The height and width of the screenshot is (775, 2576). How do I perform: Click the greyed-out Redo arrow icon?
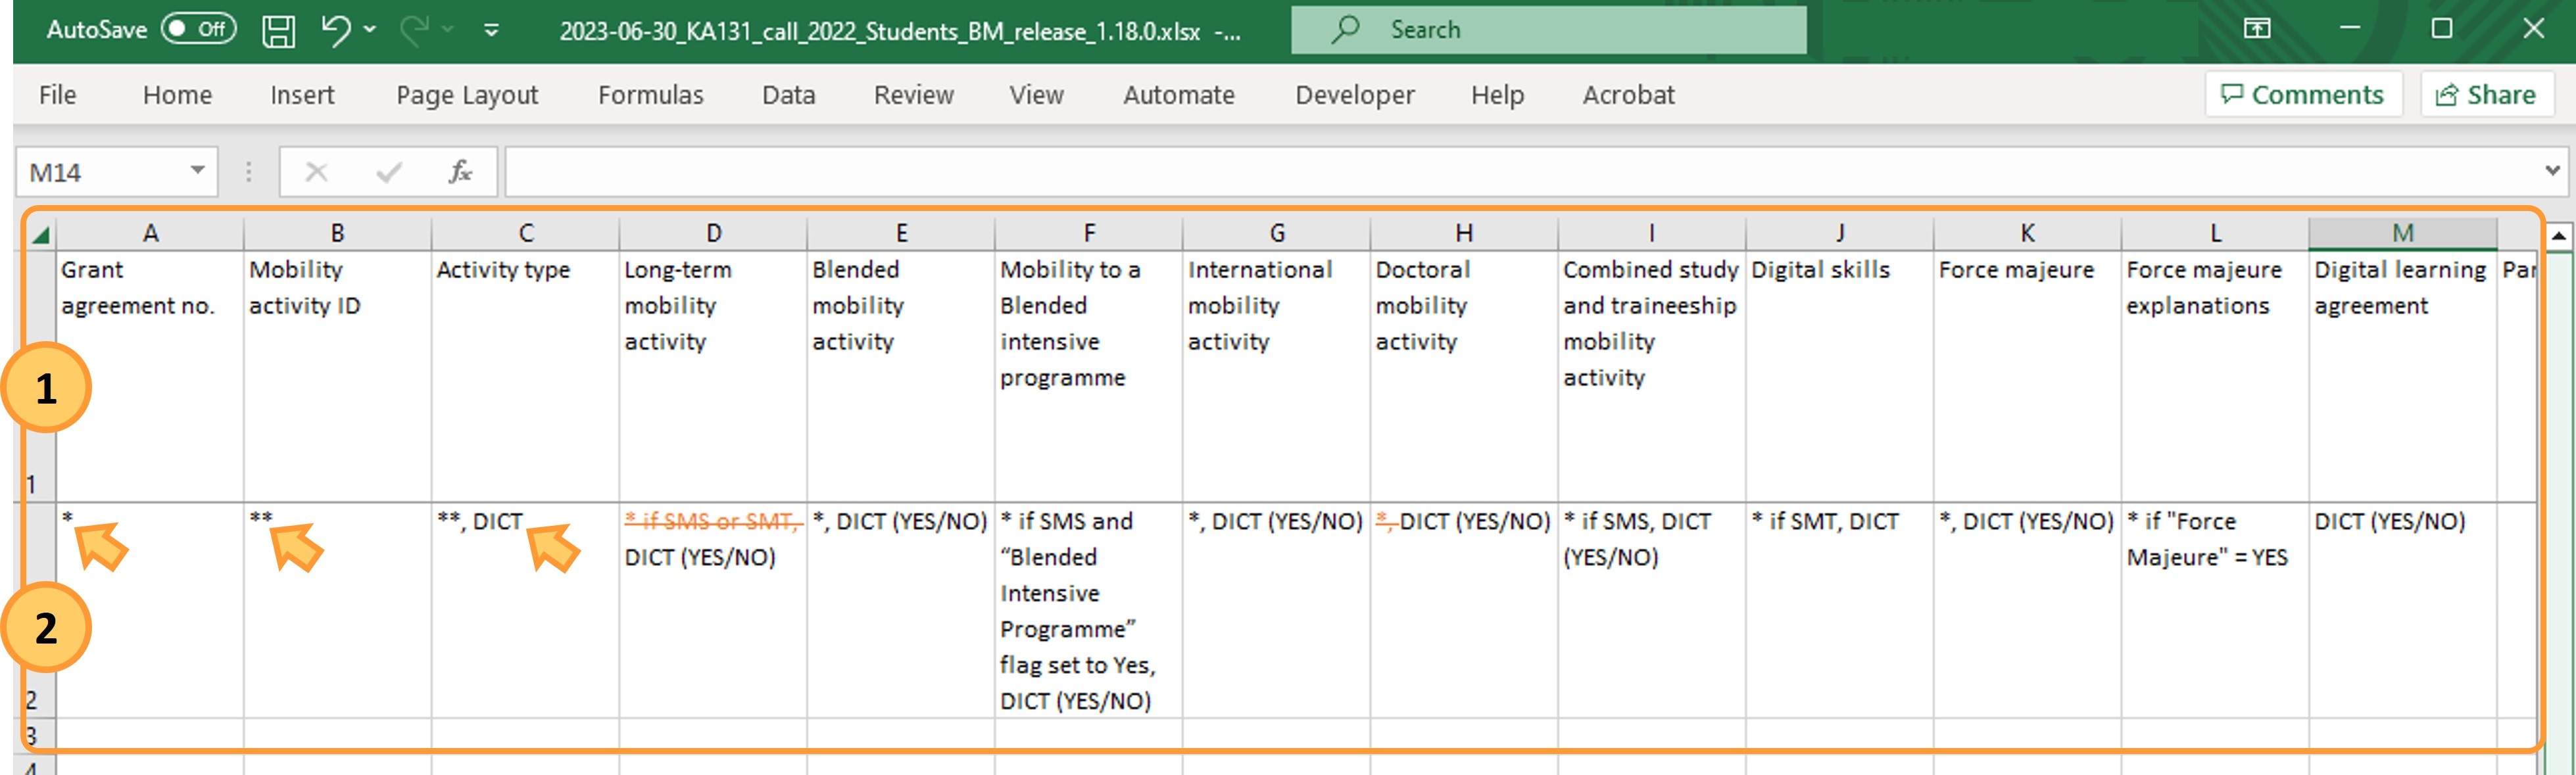coord(414,30)
